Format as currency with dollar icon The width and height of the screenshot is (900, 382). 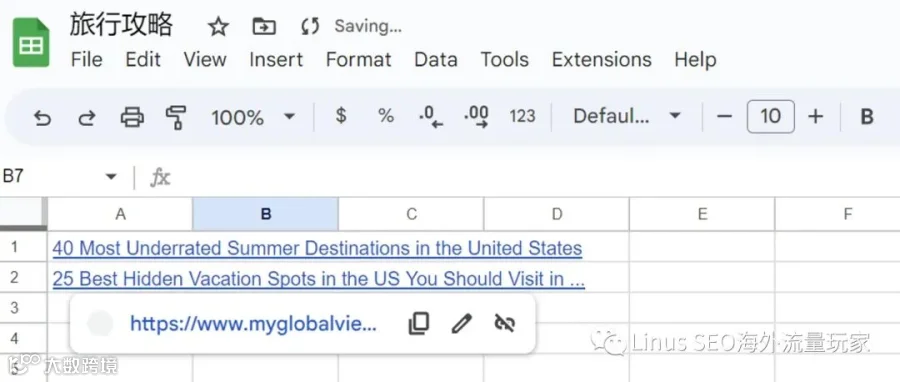pyautogui.click(x=341, y=116)
